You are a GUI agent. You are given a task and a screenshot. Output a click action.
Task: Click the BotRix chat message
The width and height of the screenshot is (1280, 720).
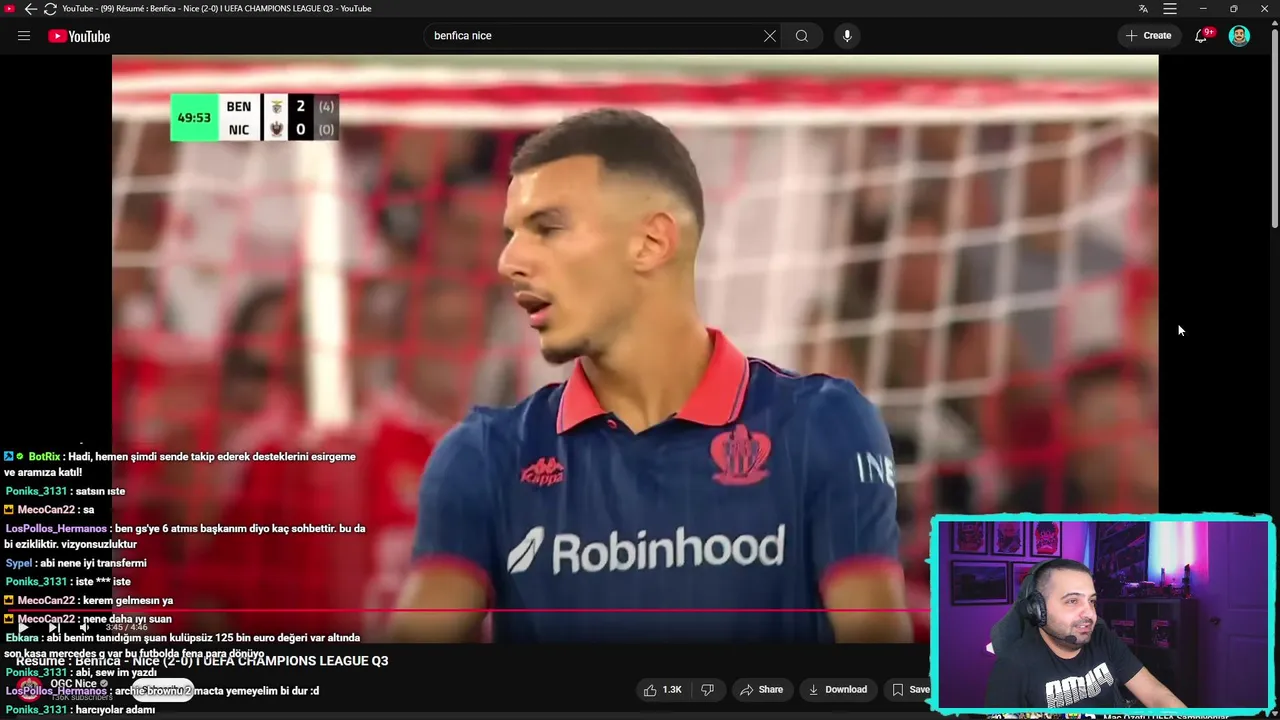tap(180, 464)
